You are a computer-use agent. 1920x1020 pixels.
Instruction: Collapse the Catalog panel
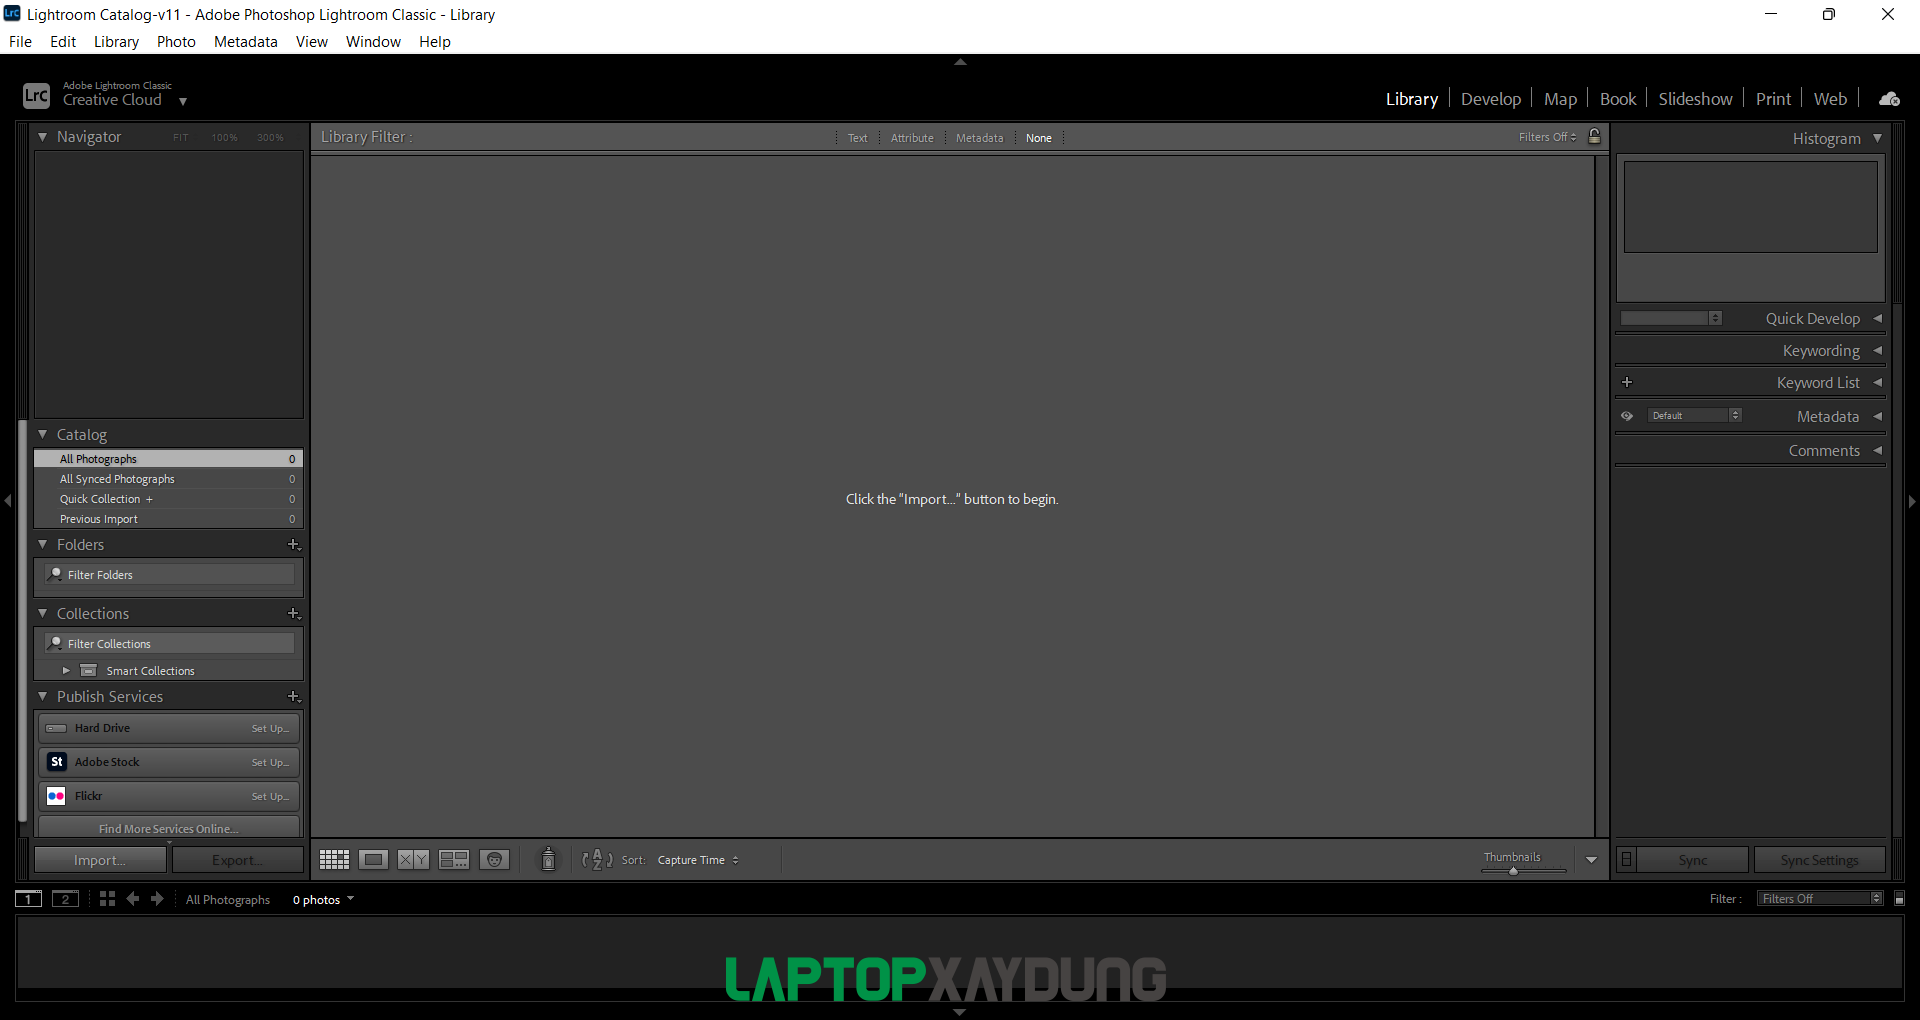(43, 434)
